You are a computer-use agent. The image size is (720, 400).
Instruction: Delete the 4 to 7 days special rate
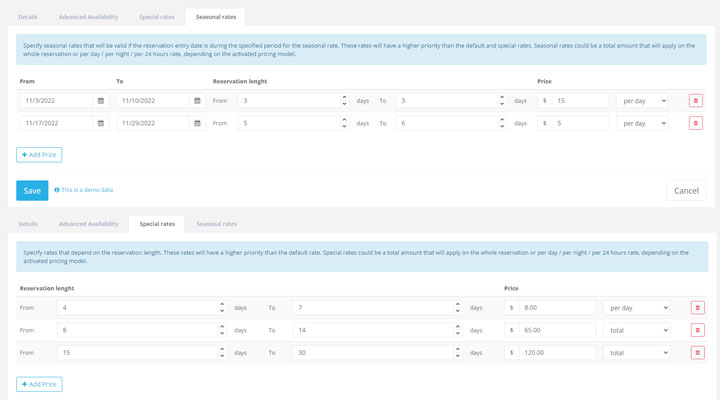coord(697,308)
